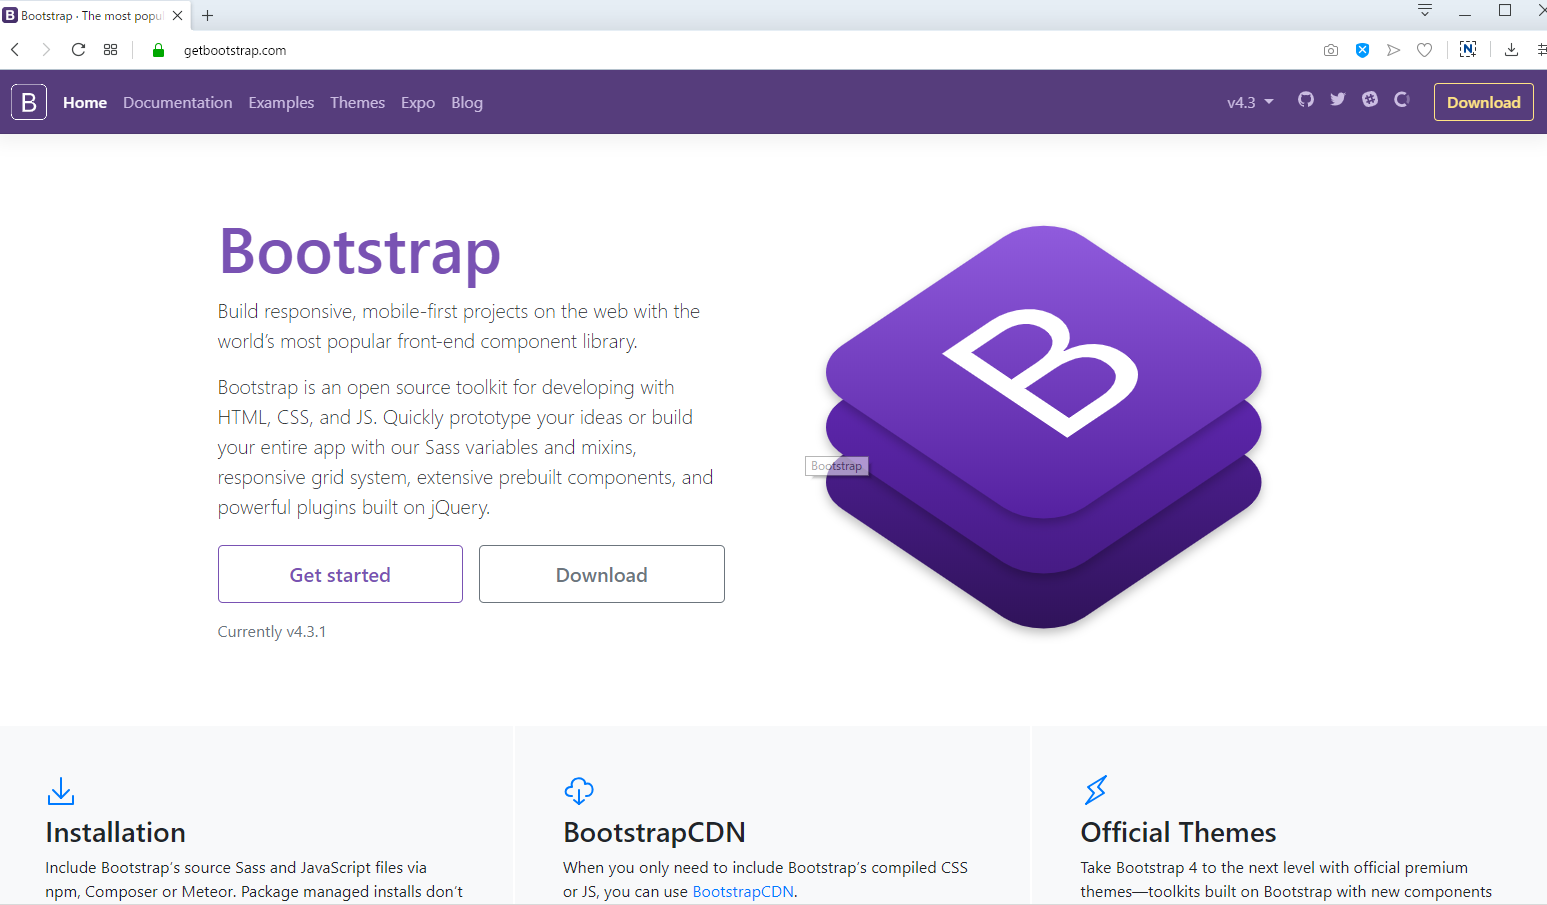The width and height of the screenshot is (1547, 905).
Task: Go forward in browser history
Action: 46,50
